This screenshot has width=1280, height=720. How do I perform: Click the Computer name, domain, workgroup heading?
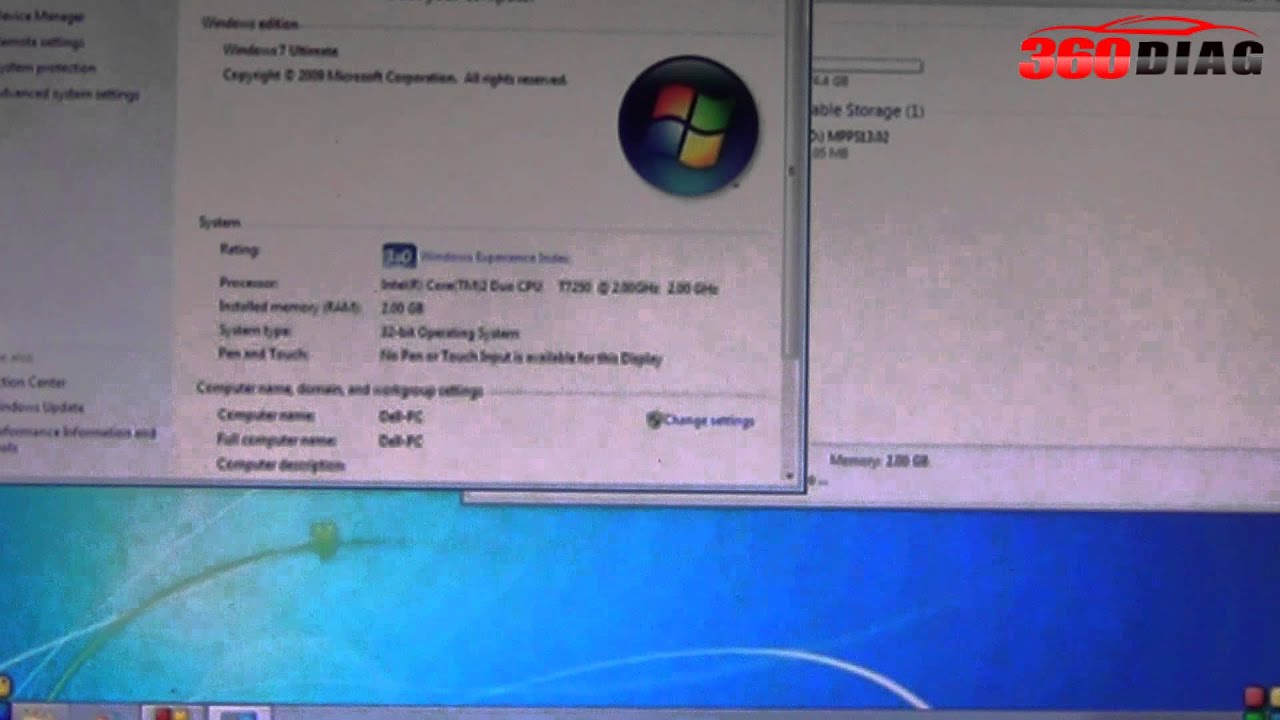click(340, 389)
